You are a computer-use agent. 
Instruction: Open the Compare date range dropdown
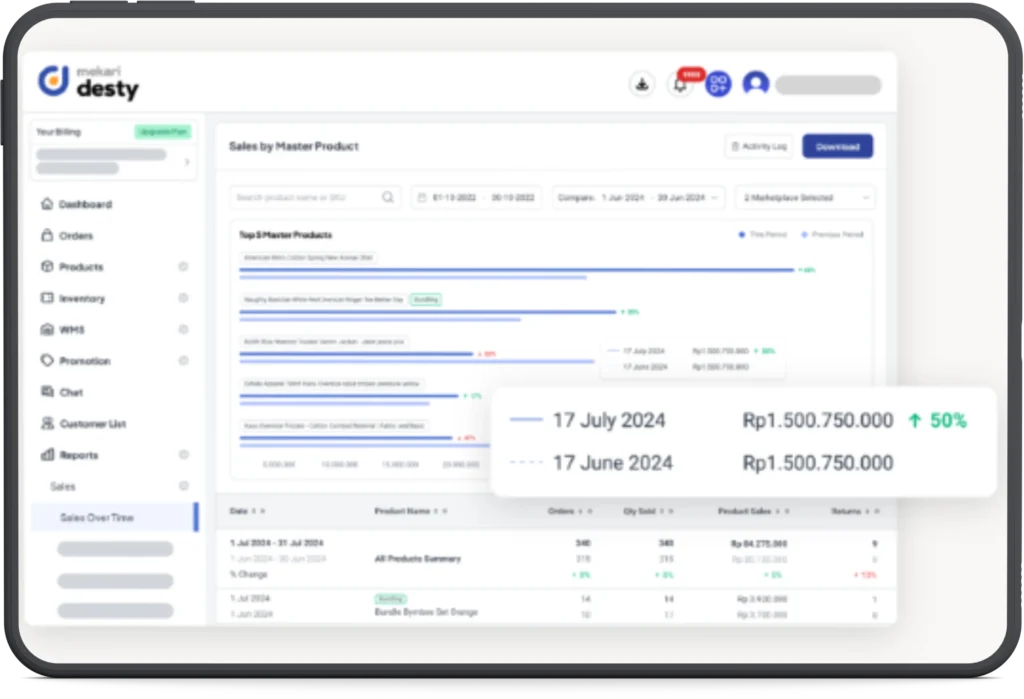click(x=638, y=198)
